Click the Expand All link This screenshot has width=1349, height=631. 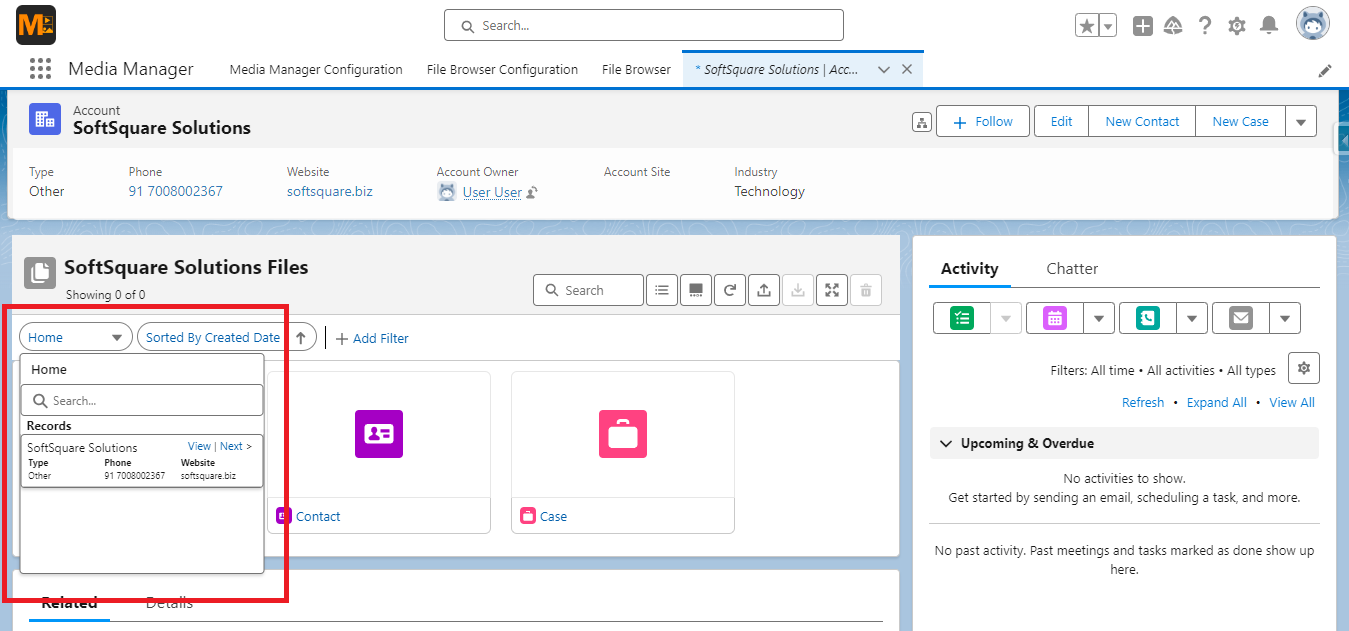pos(1217,402)
